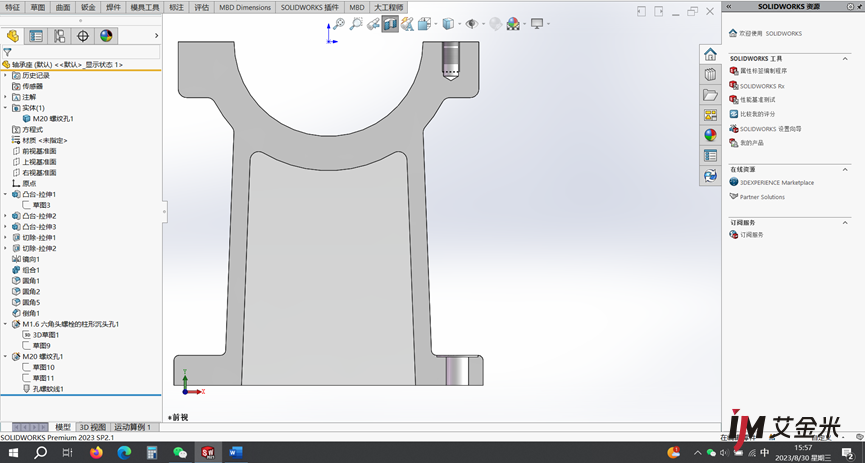Click the Previous View icon
This screenshot has width=865, height=463.
coord(373,24)
